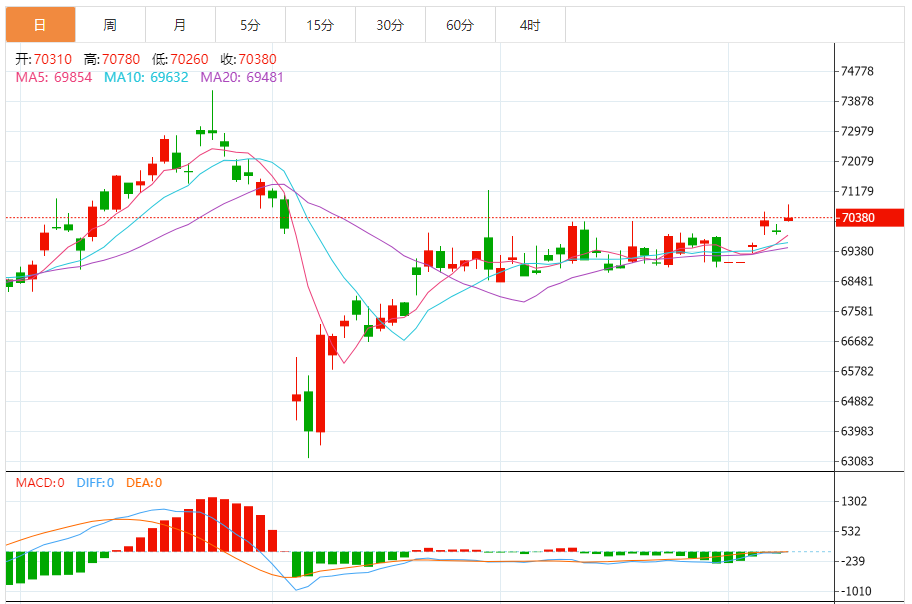912x604 pixels.
Task: Click the 64882 price axis label
Action: coord(857,402)
